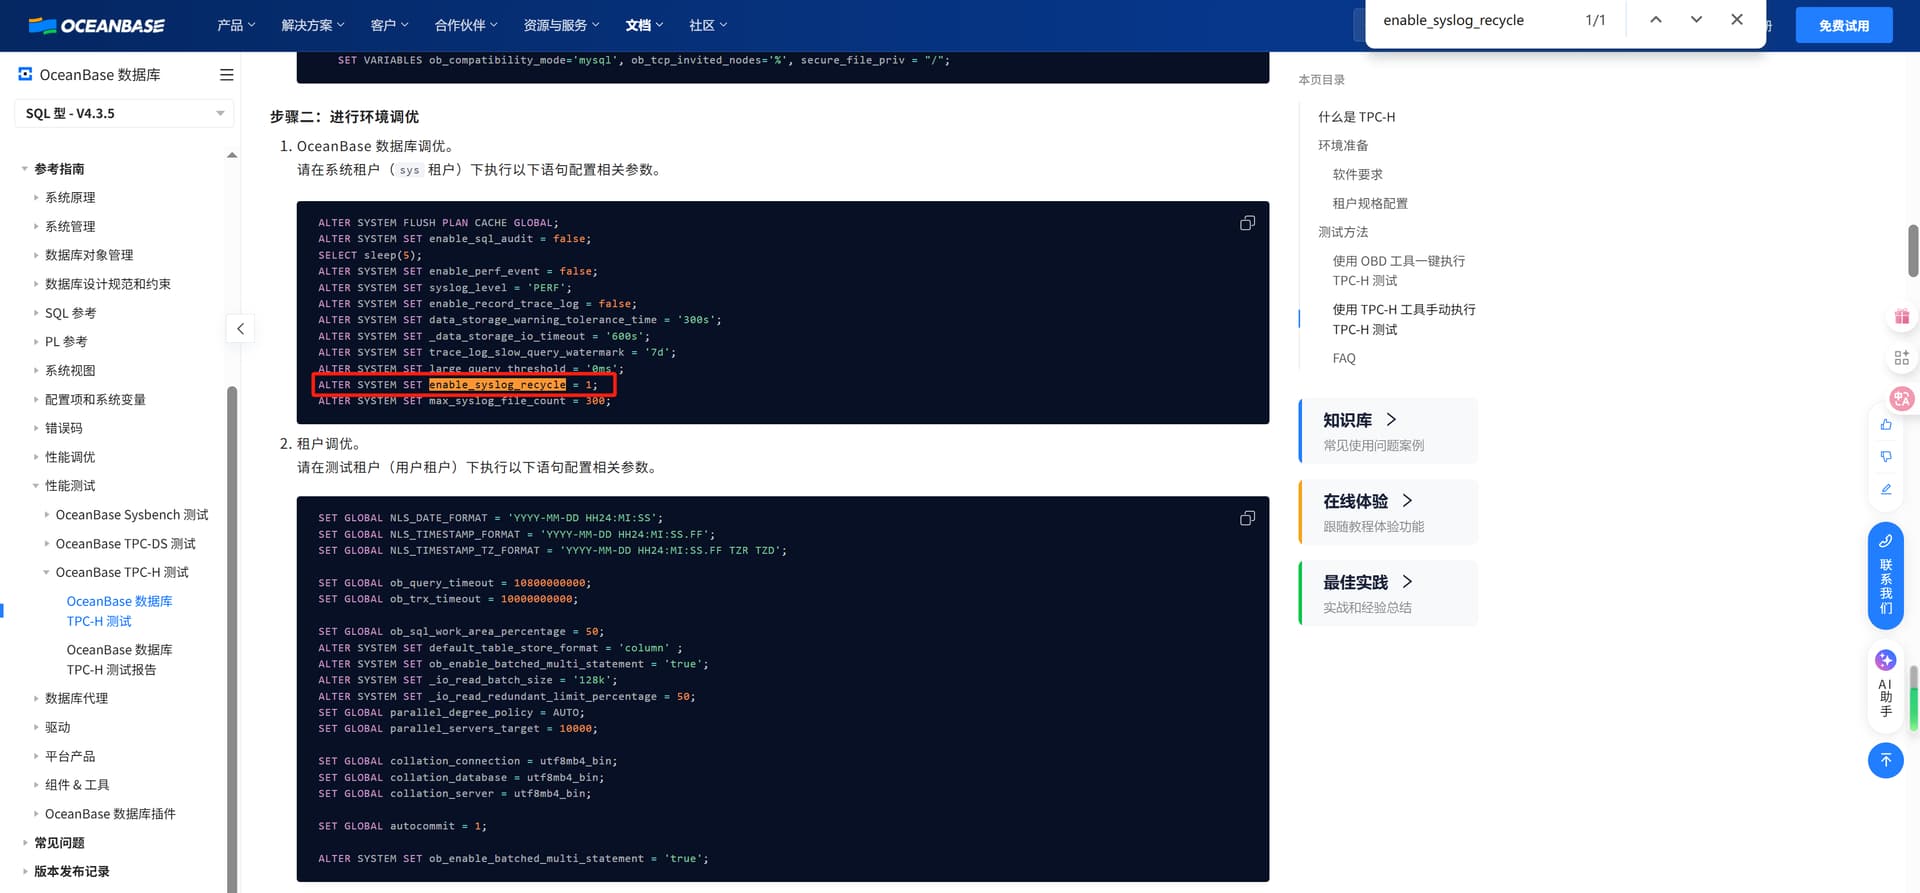Image resolution: width=1920 pixels, height=893 pixels.
Task: Expand OceanBase 数据库插件 tree node
Action: pyautogui.click(x=36, y=814)
